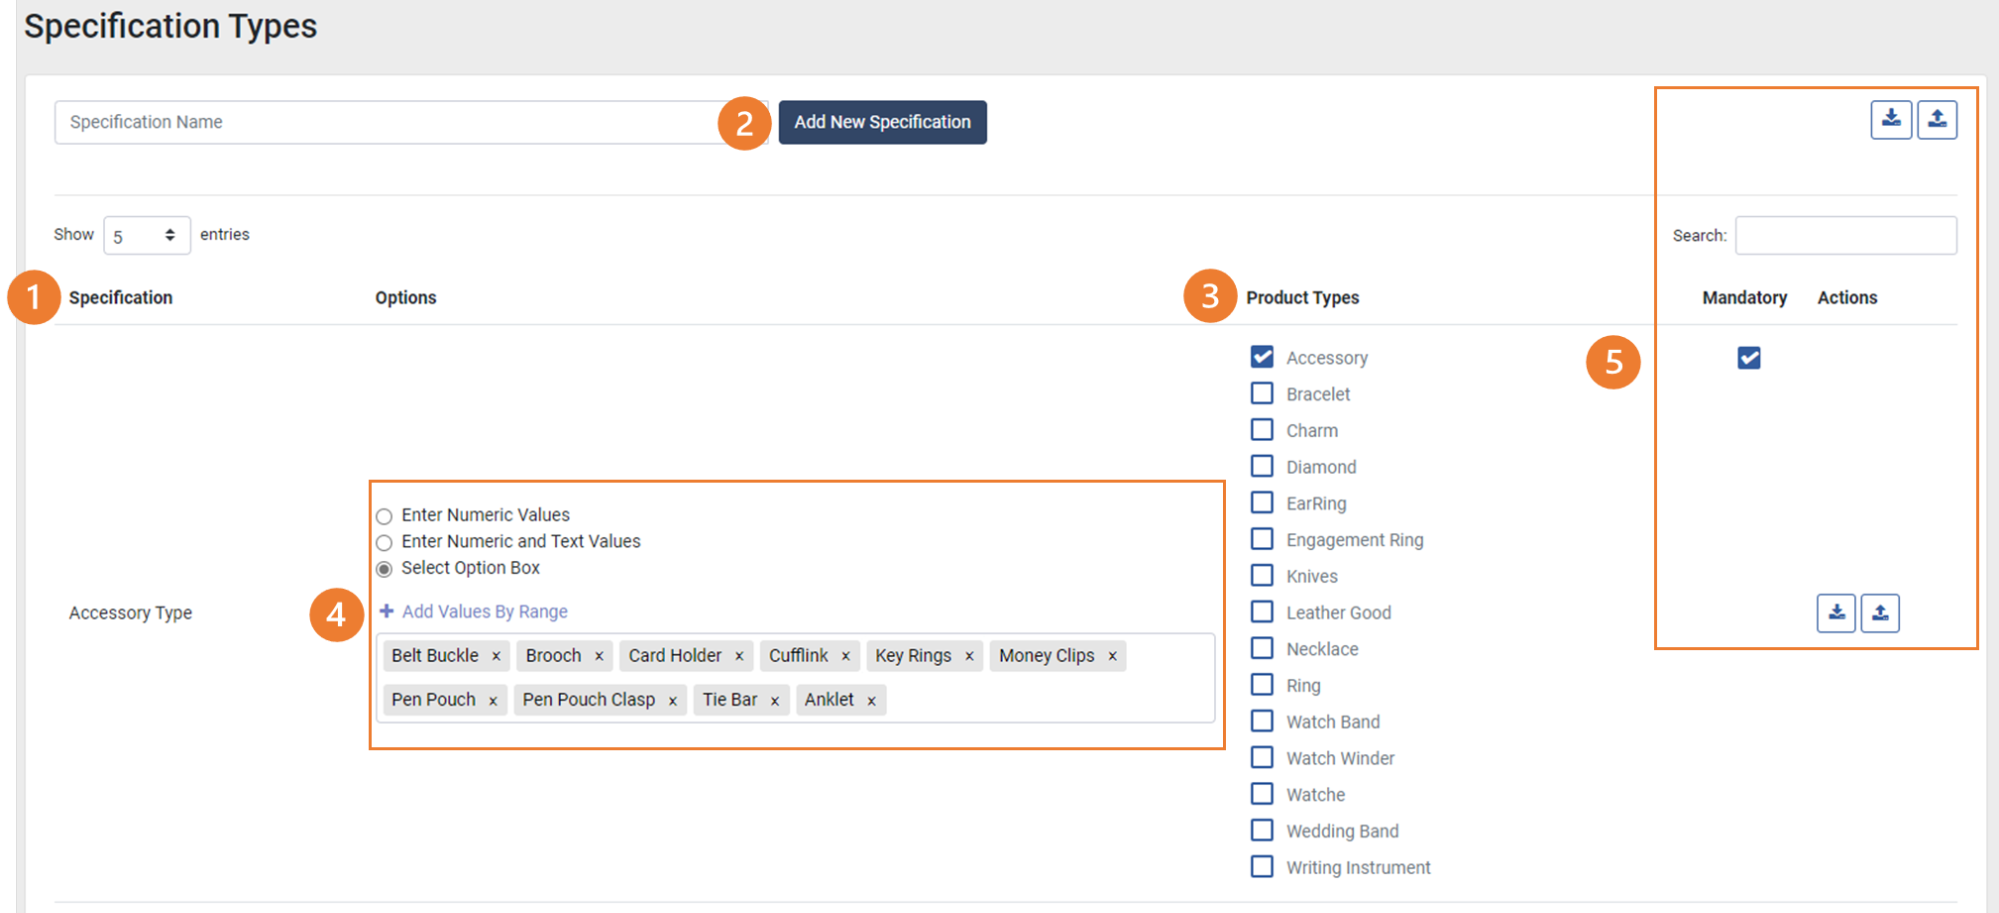1999x913 pixels.
Task: Select Enter Numeric and Text Values option
Action: [384, 542]
